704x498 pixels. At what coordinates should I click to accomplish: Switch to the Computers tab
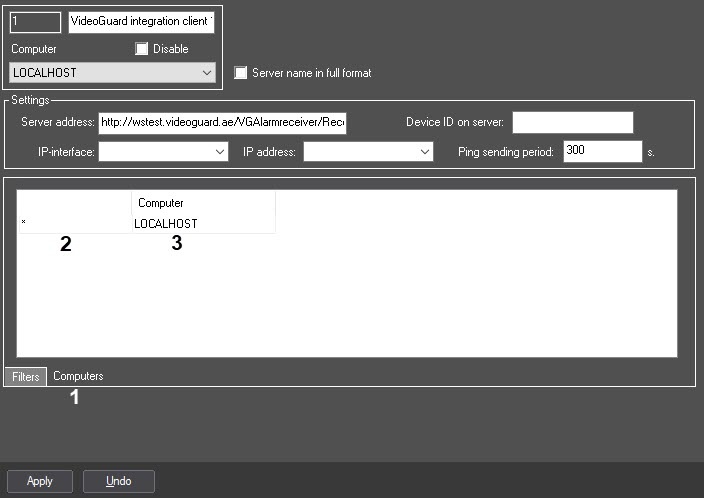click(78, 376)
